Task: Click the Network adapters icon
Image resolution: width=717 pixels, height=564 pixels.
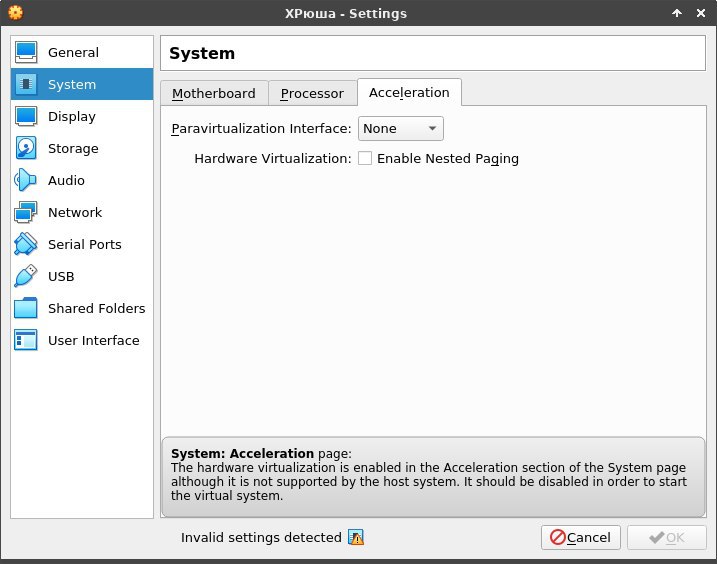Action: click(x=26, y=212)
